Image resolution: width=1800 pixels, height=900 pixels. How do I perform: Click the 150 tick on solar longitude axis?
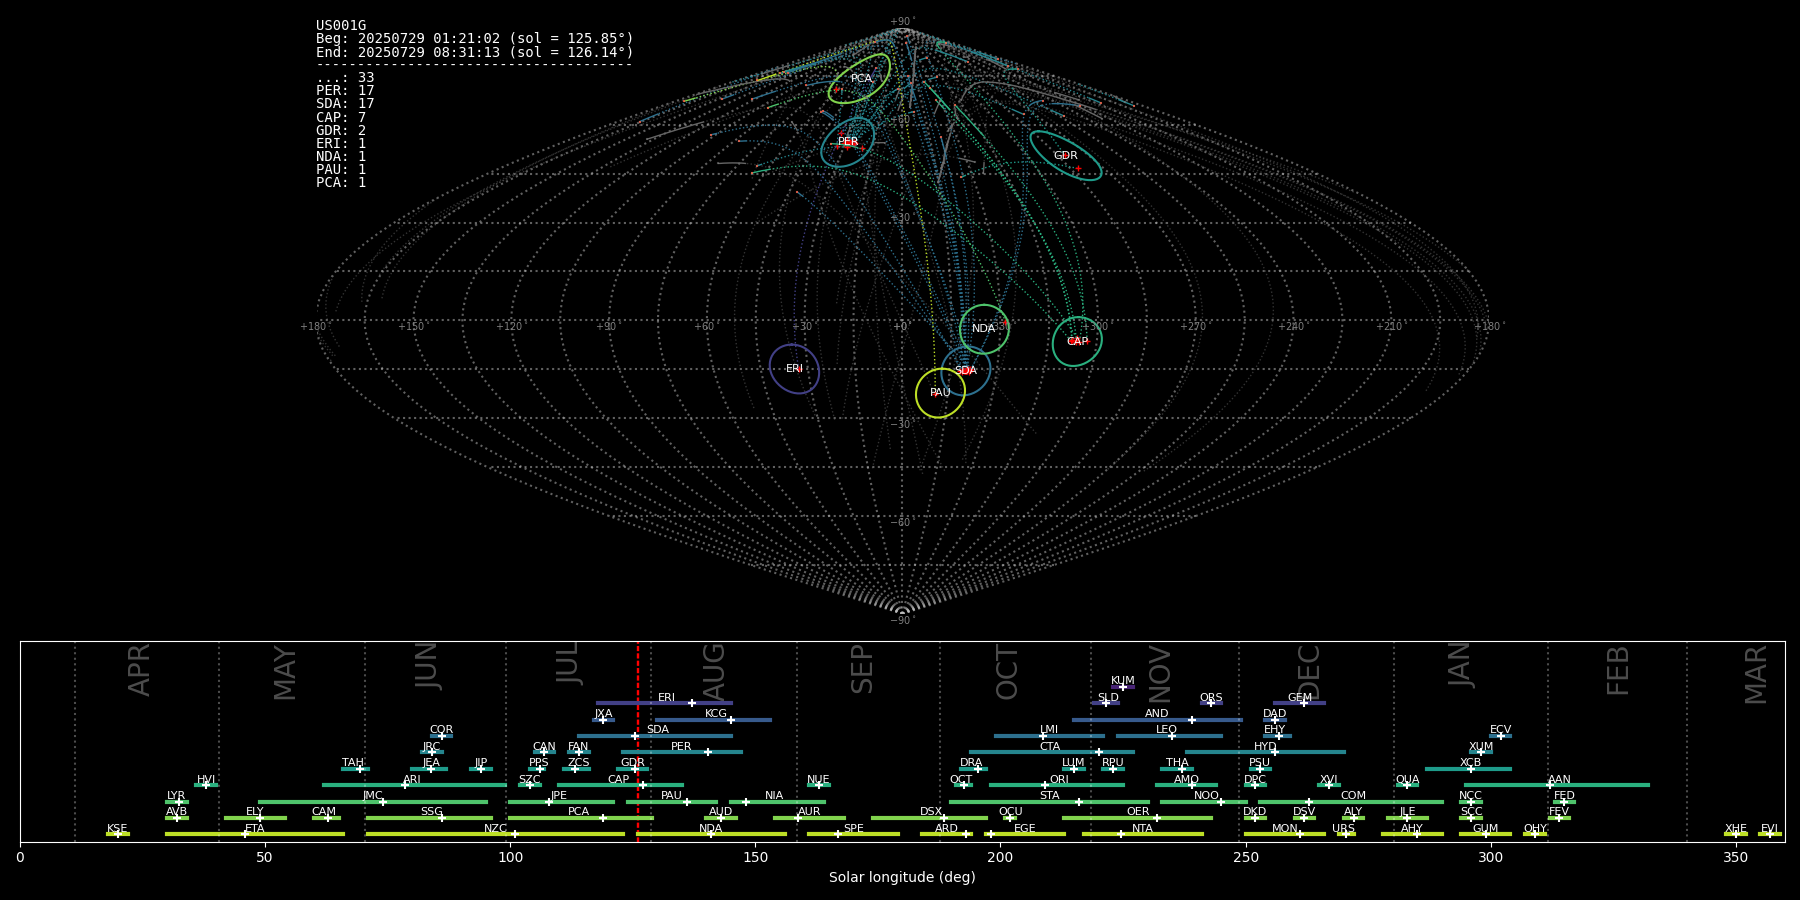(x=755, y=857)
